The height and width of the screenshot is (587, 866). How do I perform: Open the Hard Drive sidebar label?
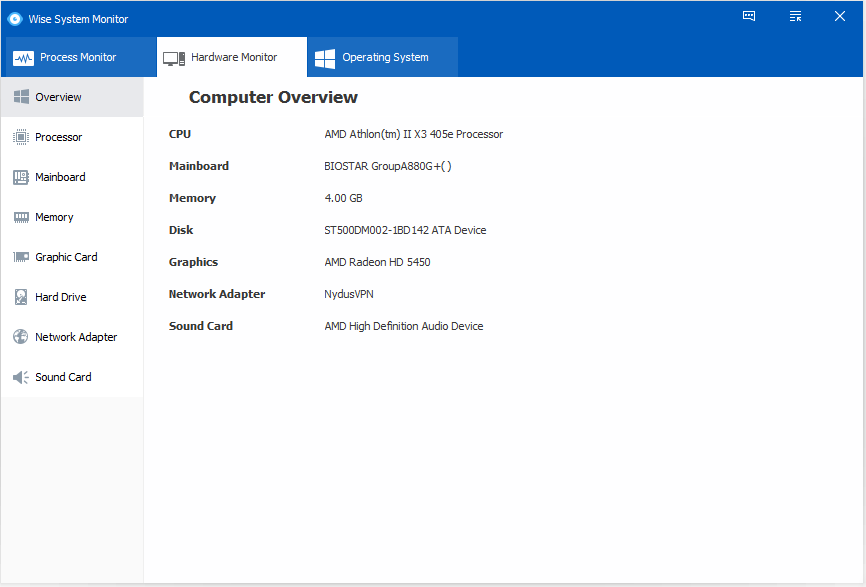61,297
